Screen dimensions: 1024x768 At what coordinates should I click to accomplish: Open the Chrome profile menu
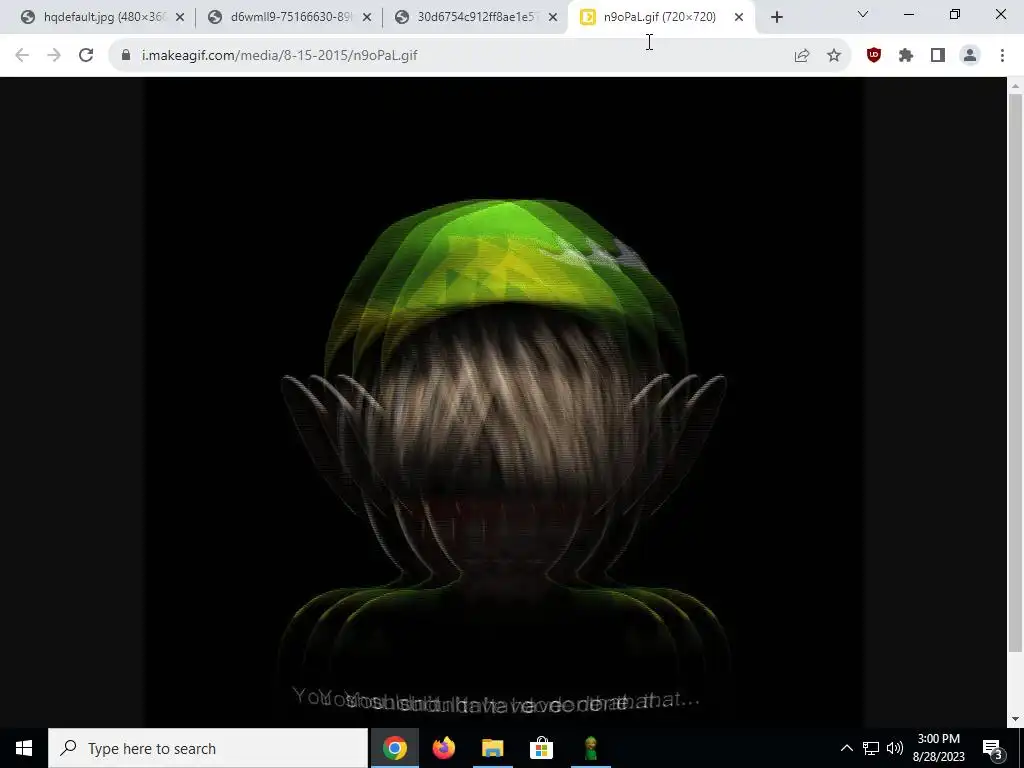coord(970,56)
